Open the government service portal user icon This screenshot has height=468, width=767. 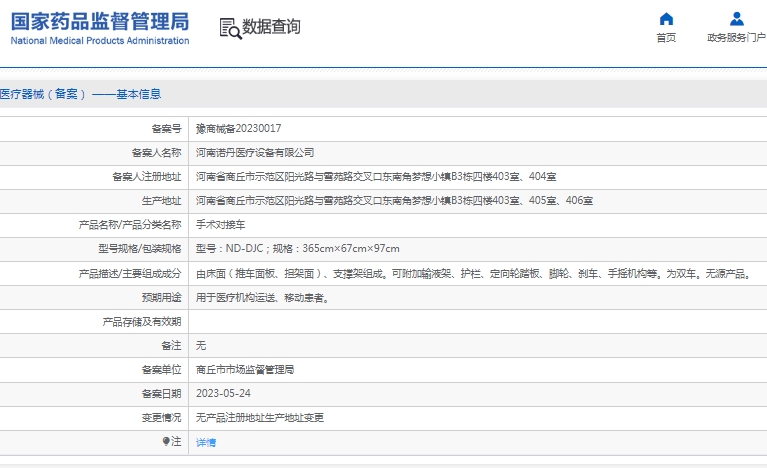[x=737, y=19]
